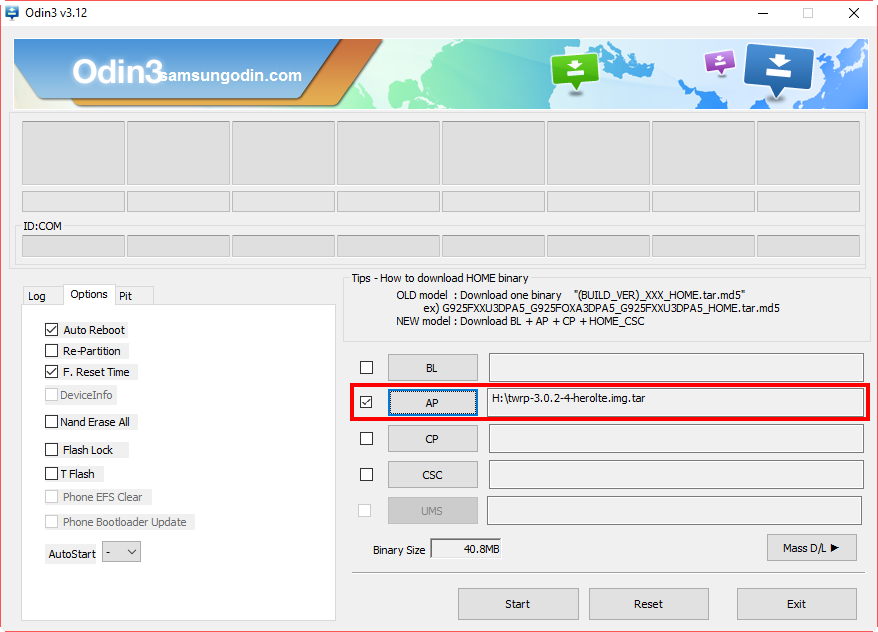Image resolution: width=878 pixels, height=632 pixels.
Task: Click the CSC file path field
Action: pos(676,474)
